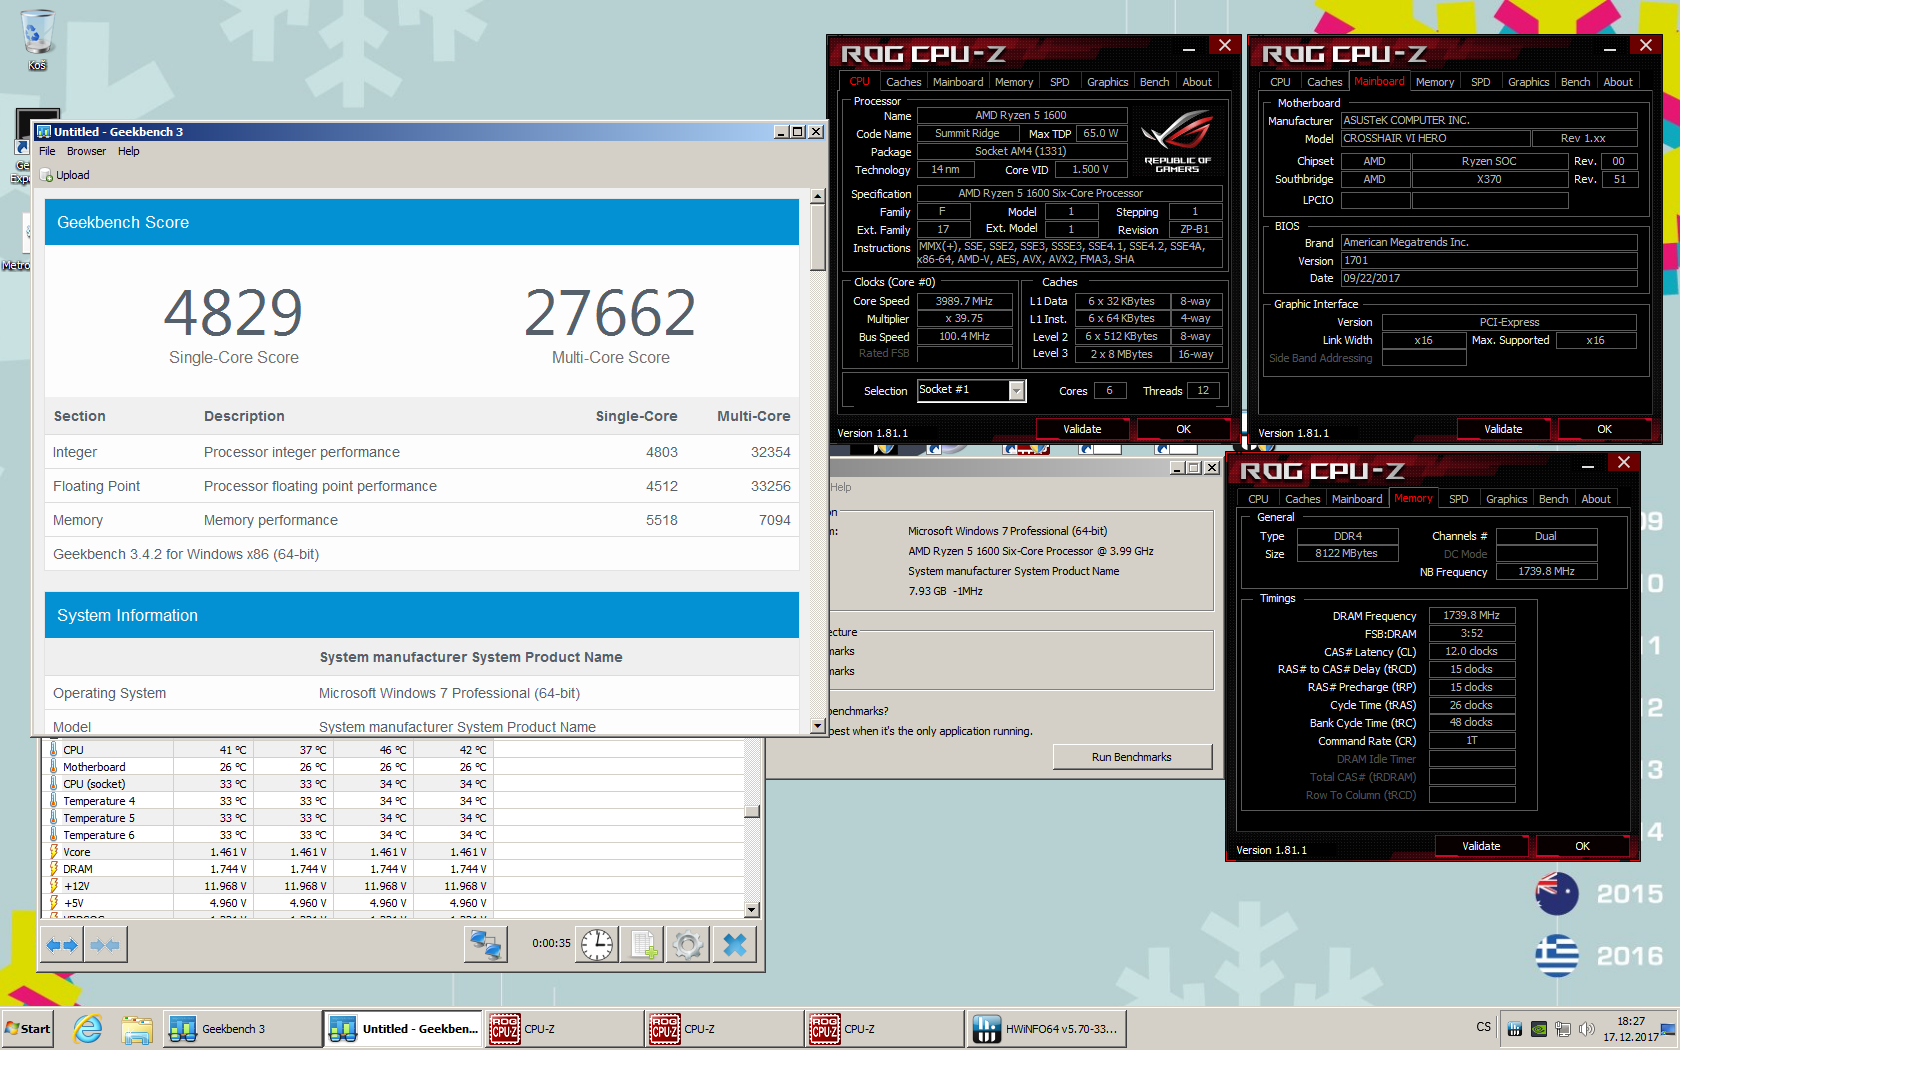This screenshot has height=1080, width=1920.
Task: Switch to the Geekbench 3 taskbar item
Action: [x=243, y=1029]
